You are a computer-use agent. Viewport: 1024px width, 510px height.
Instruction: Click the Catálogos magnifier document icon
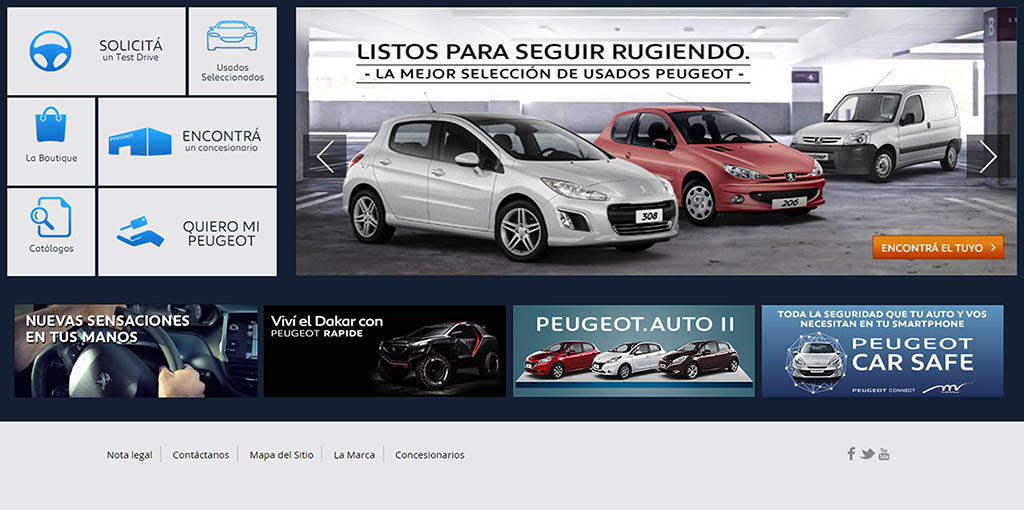51,217
